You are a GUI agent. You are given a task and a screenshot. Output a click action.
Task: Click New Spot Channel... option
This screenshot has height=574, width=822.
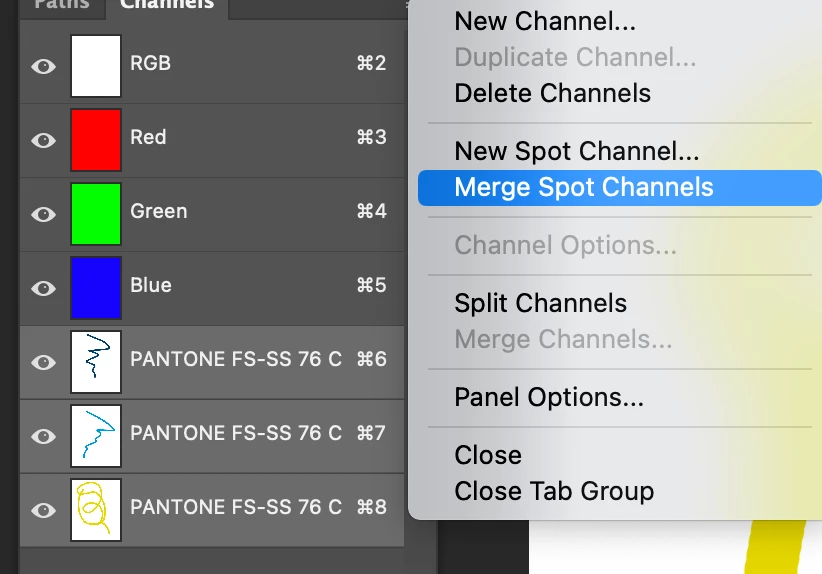576,151
